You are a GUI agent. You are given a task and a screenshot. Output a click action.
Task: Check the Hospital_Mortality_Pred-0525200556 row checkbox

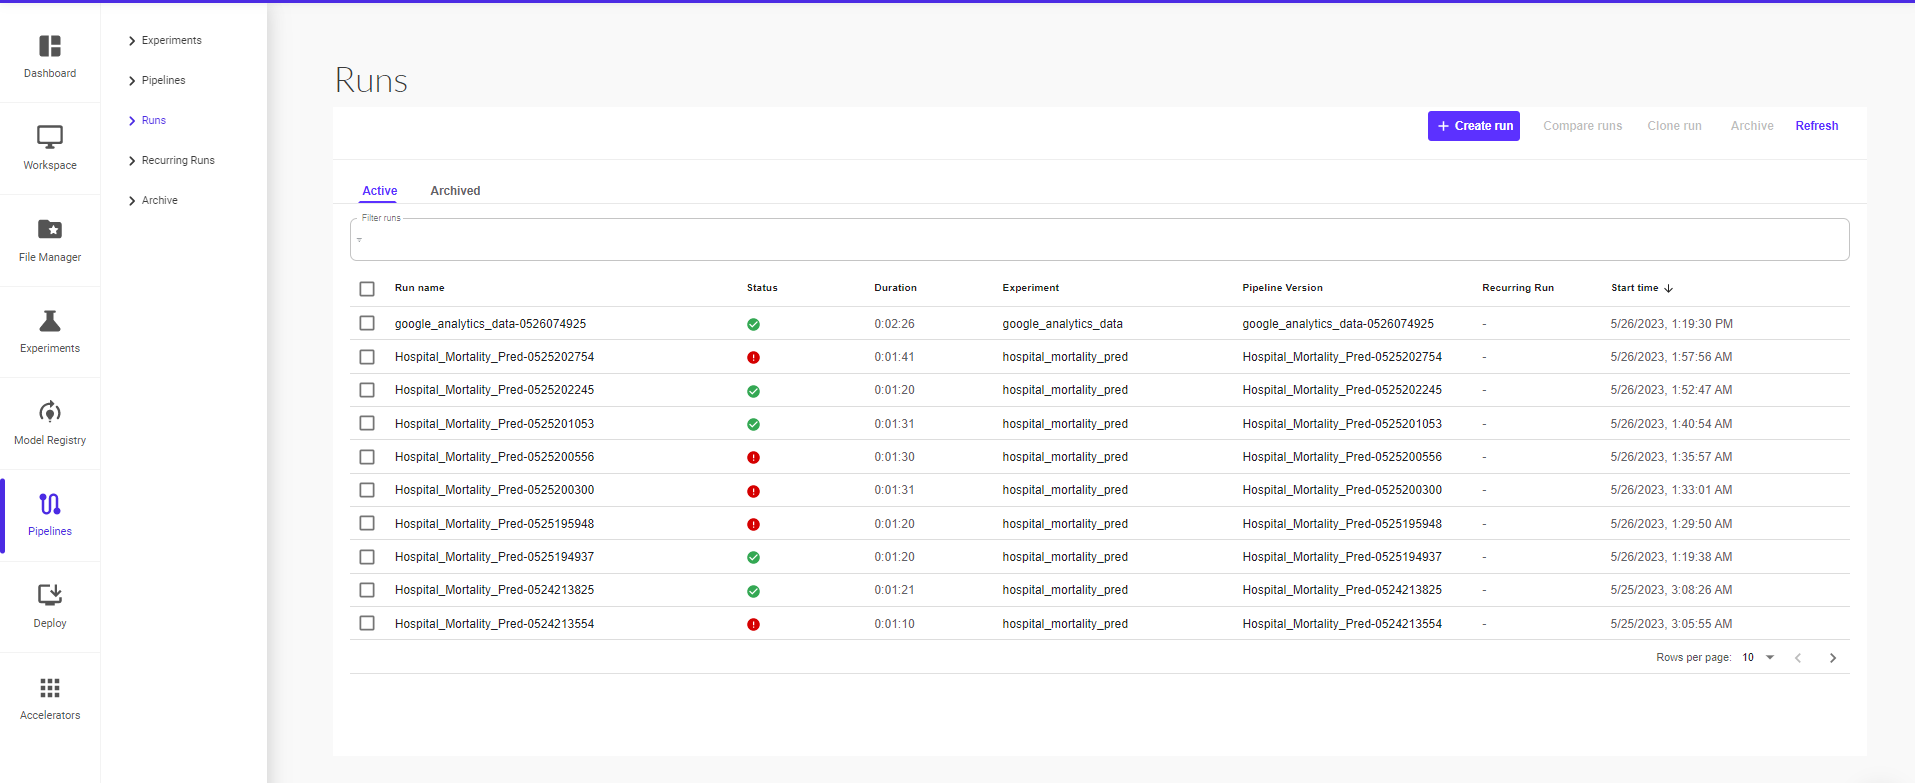click(367, 457)
